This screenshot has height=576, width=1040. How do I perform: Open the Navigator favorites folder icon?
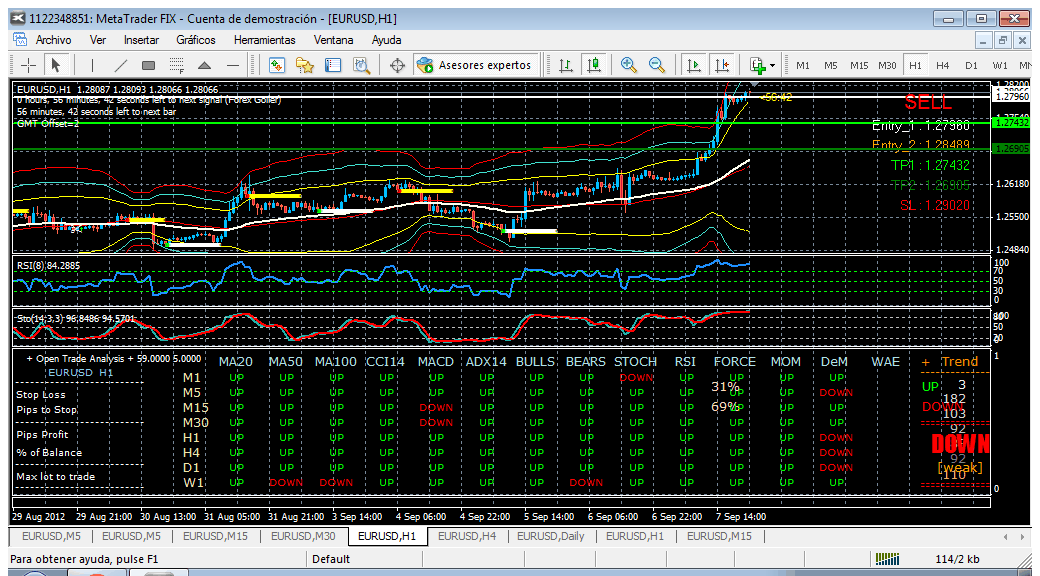coord(304,65)
